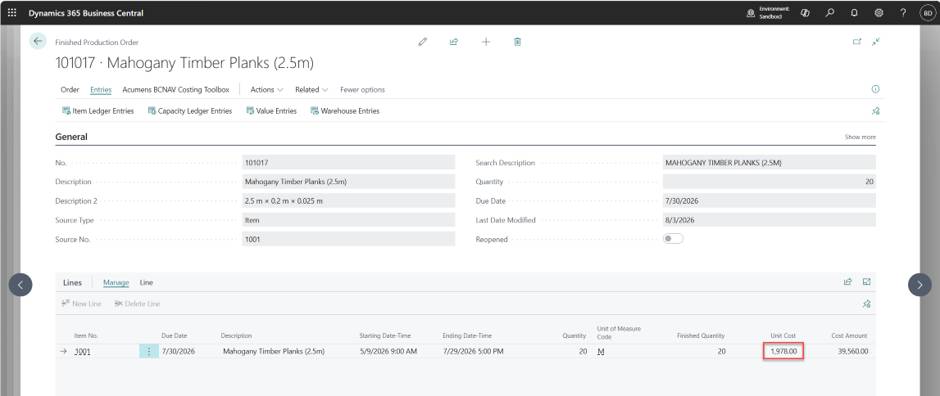The image size is (940, 396).
Task: Open the notifications bell
Action: (x=854, y=13)
